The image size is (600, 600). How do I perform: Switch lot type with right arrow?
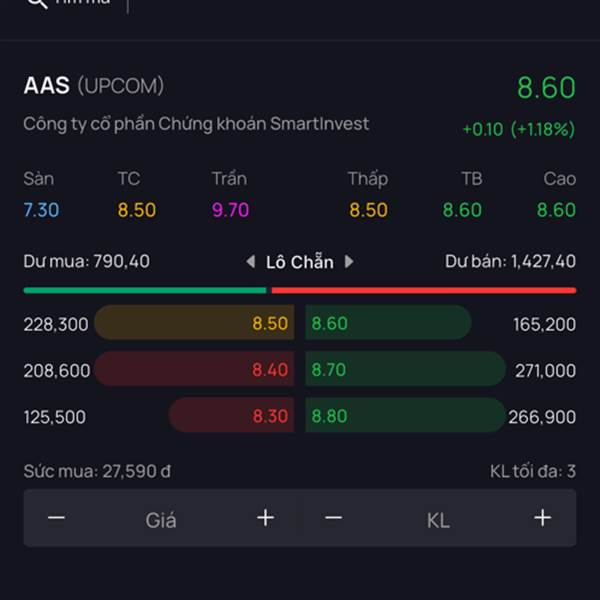point(349,262)
